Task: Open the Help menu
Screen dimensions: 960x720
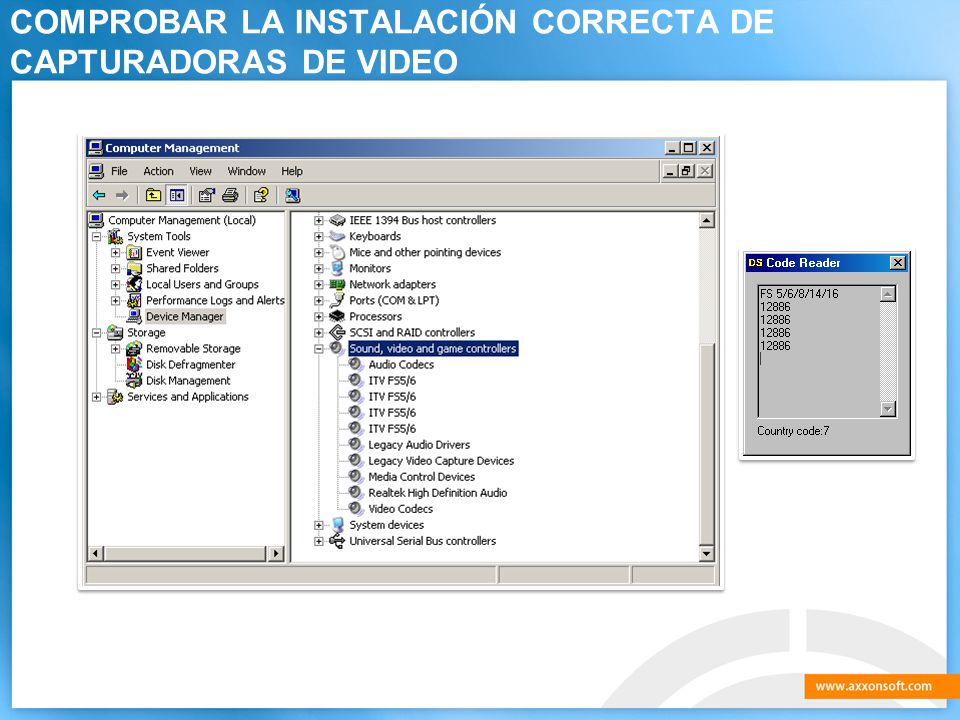Action: tap(292, 171)
